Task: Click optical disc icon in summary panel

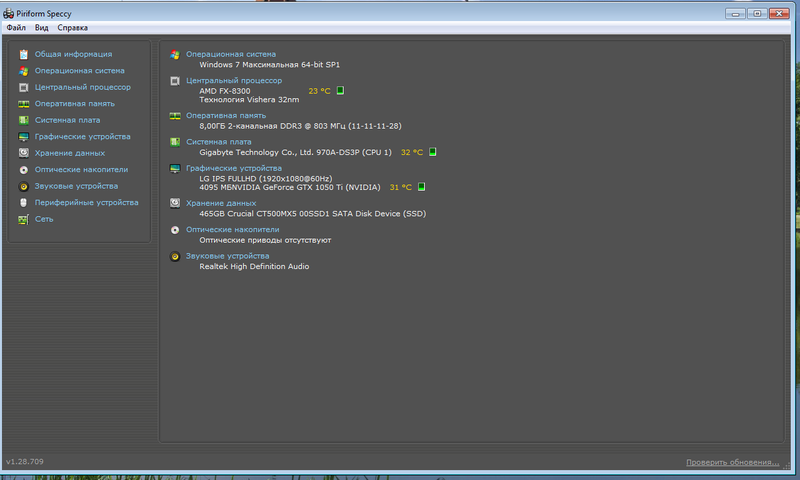Action: click(x=175, y=230)
